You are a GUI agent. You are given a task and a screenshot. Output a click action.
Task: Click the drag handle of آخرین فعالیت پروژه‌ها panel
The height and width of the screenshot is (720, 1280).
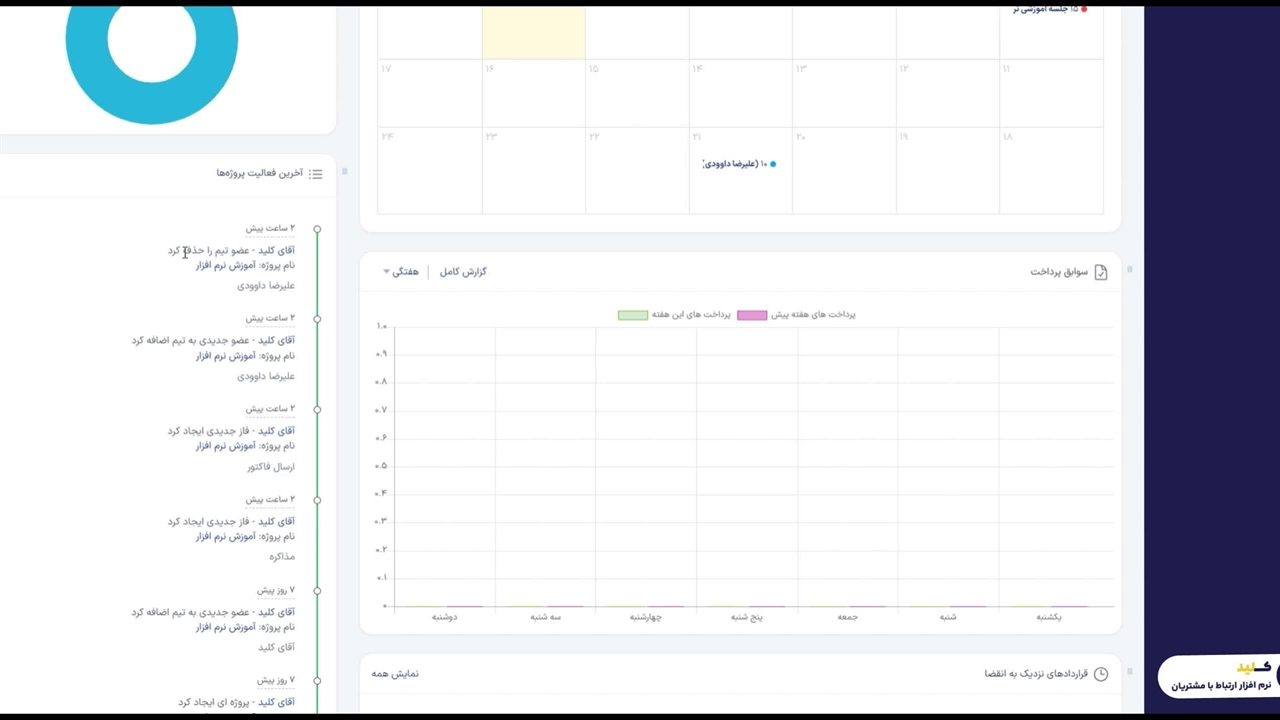(x=344, y=171)
